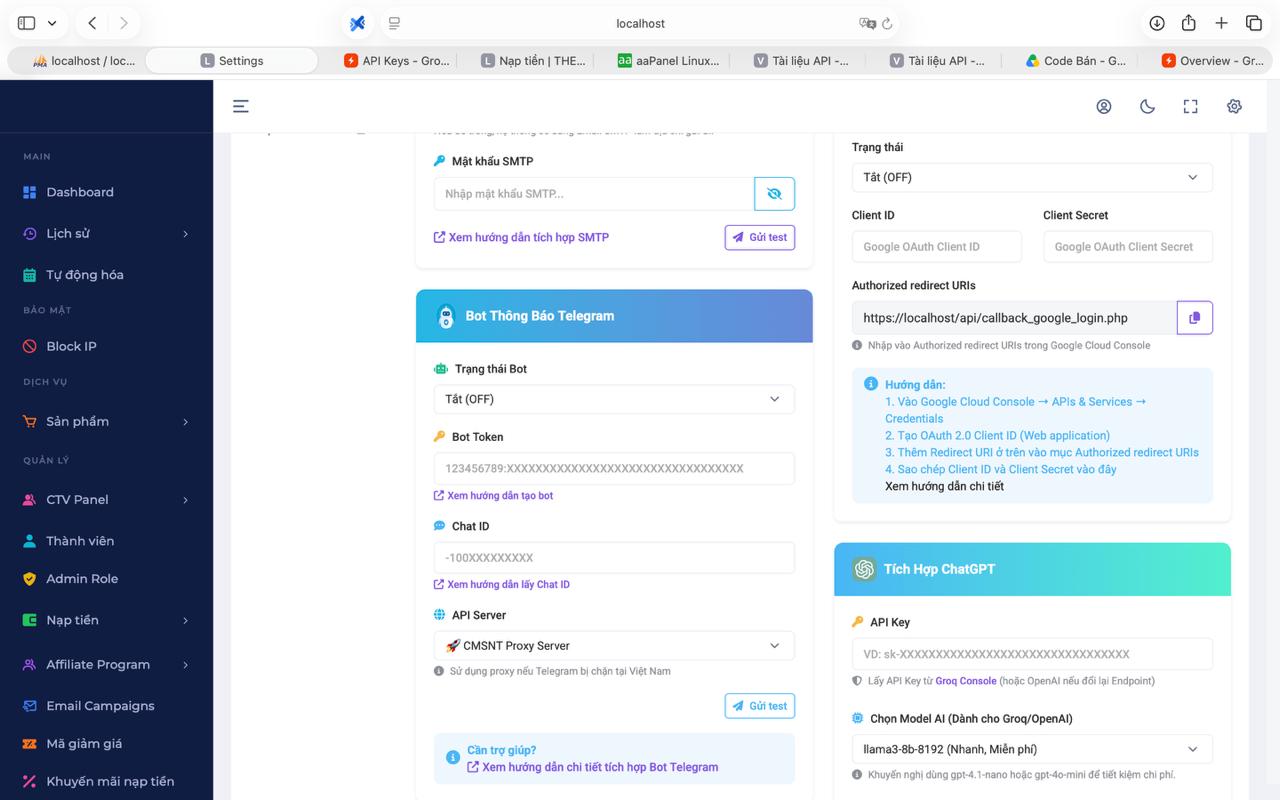1280x800 pixels.
Task: Click the Tự động hóa calendar icon
Action: click(29, 274)
